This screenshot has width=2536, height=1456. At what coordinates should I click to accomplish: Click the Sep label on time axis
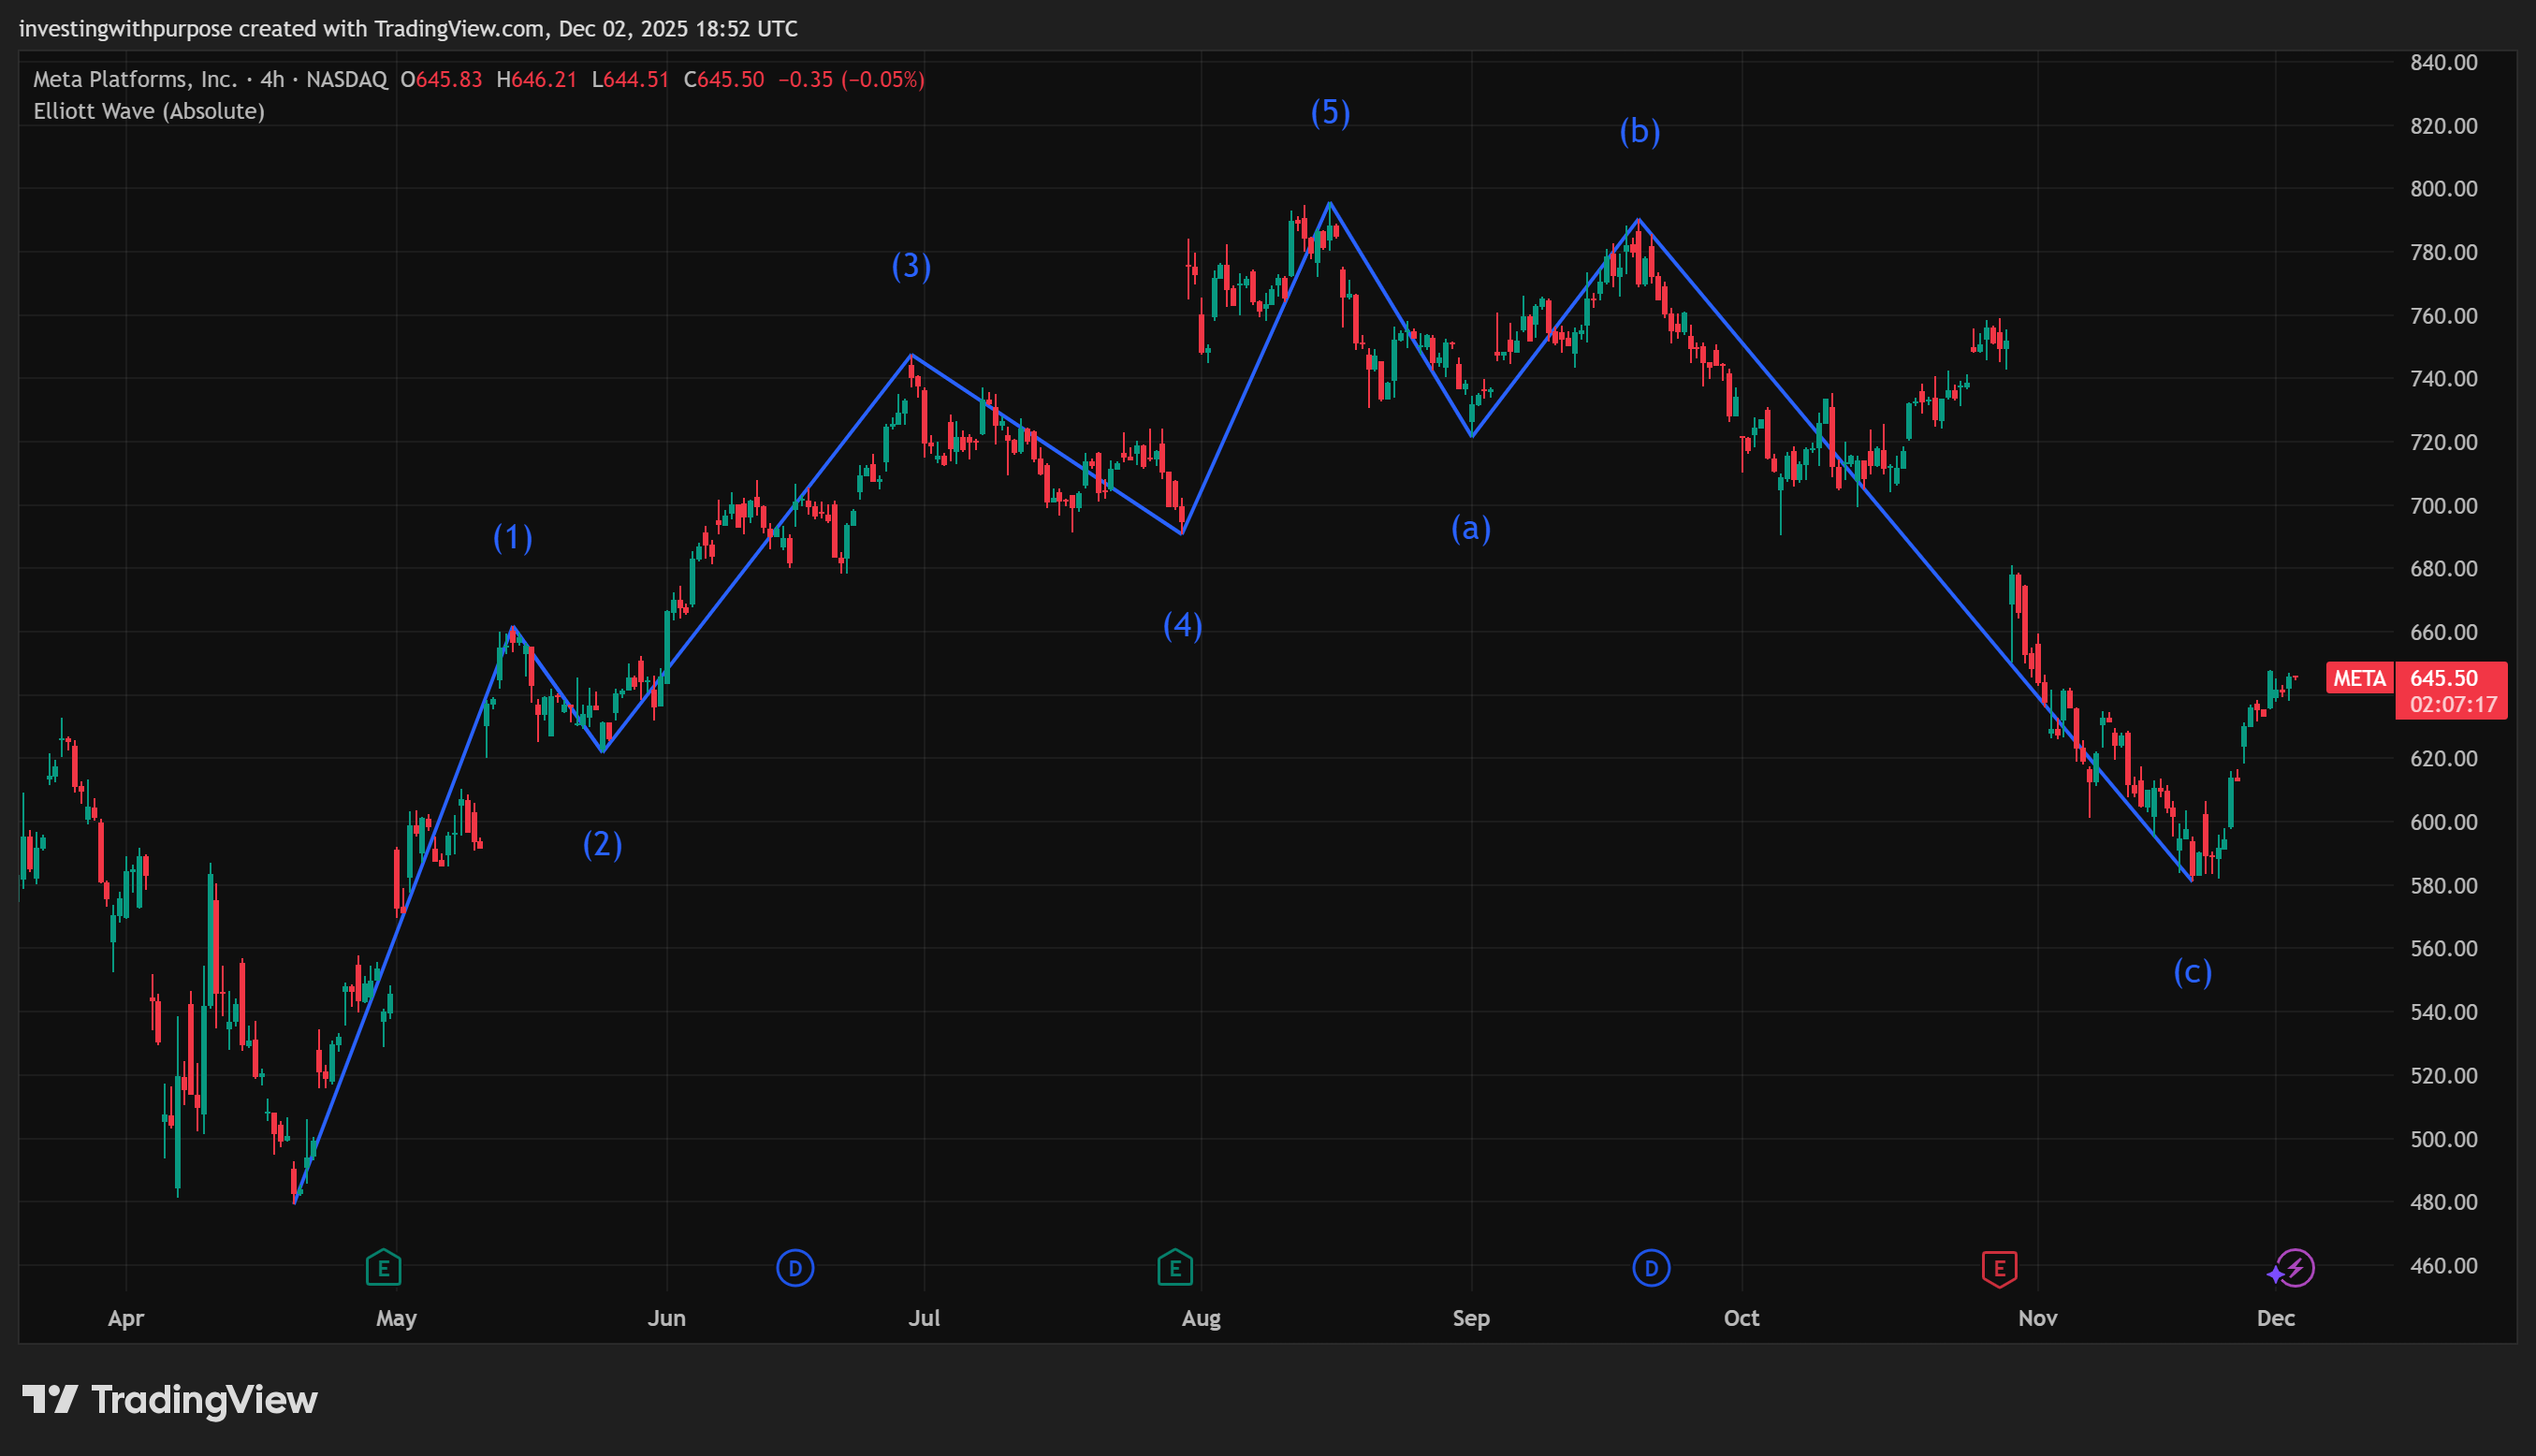[1471, 1318]
